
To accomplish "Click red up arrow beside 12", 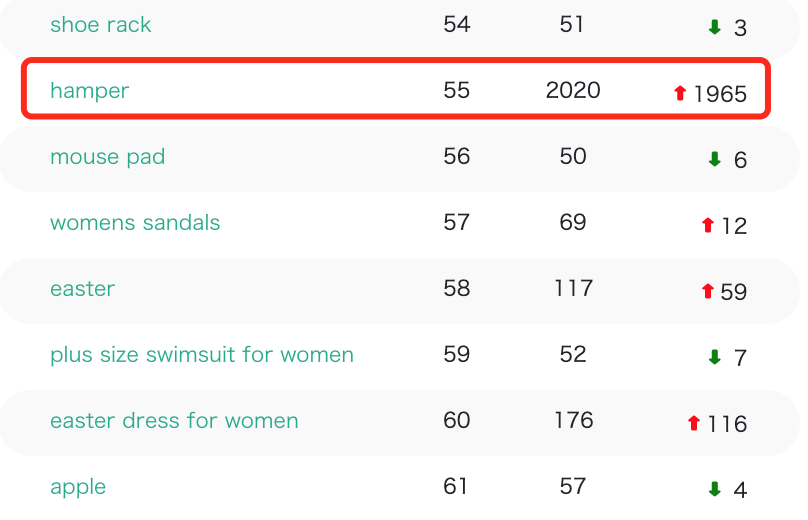I will (x=708, y=225).
